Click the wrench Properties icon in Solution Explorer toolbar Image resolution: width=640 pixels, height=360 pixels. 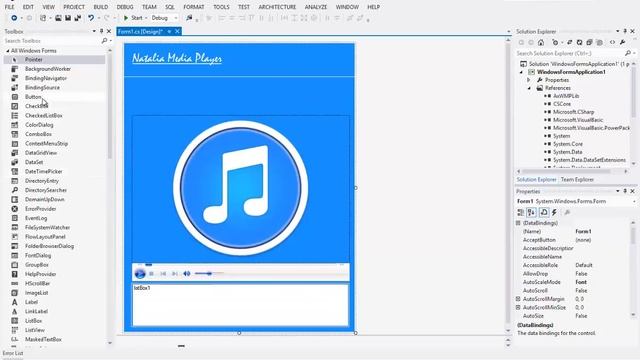tap(622, 42)
